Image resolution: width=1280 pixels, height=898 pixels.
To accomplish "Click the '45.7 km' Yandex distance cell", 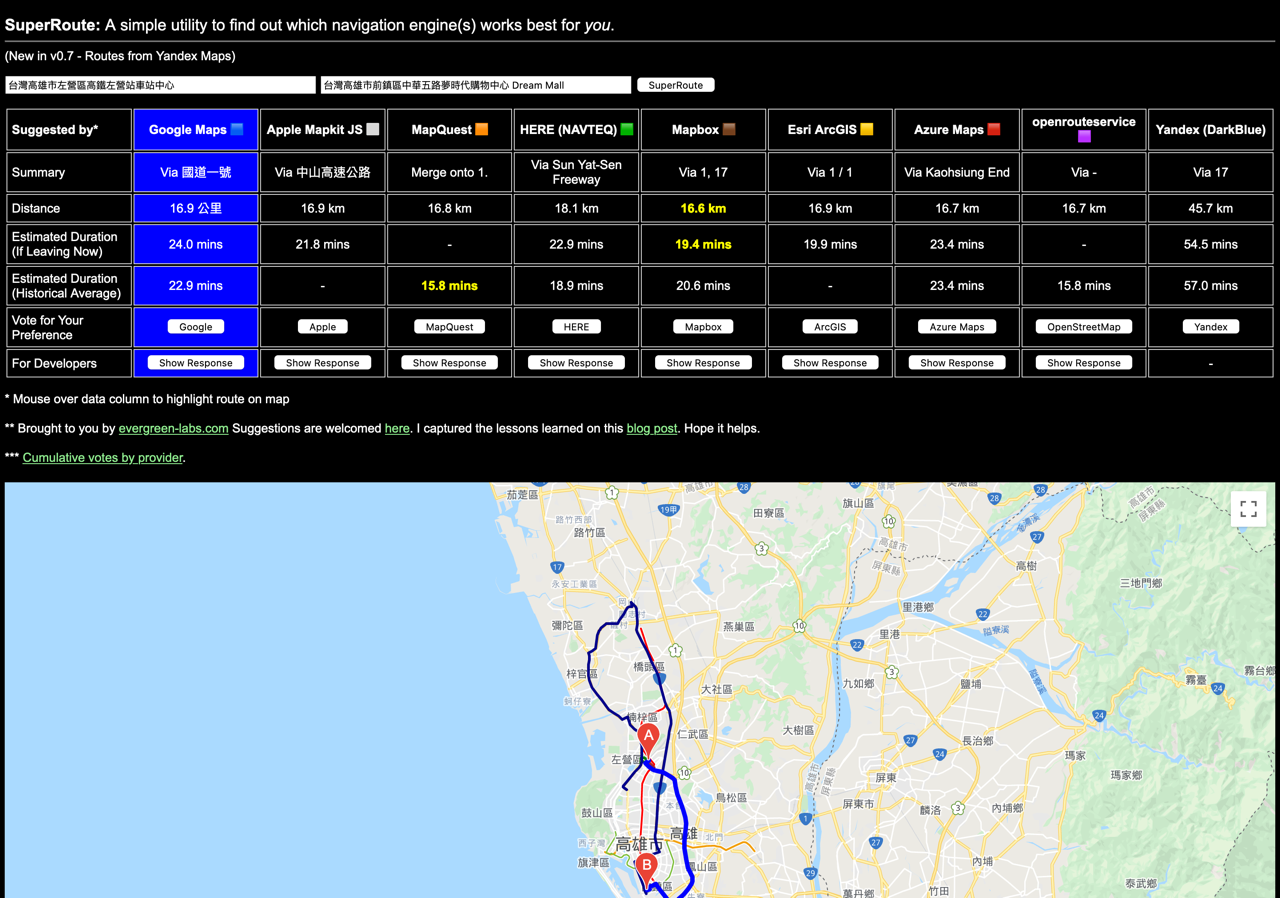I will click(1211, 208).
